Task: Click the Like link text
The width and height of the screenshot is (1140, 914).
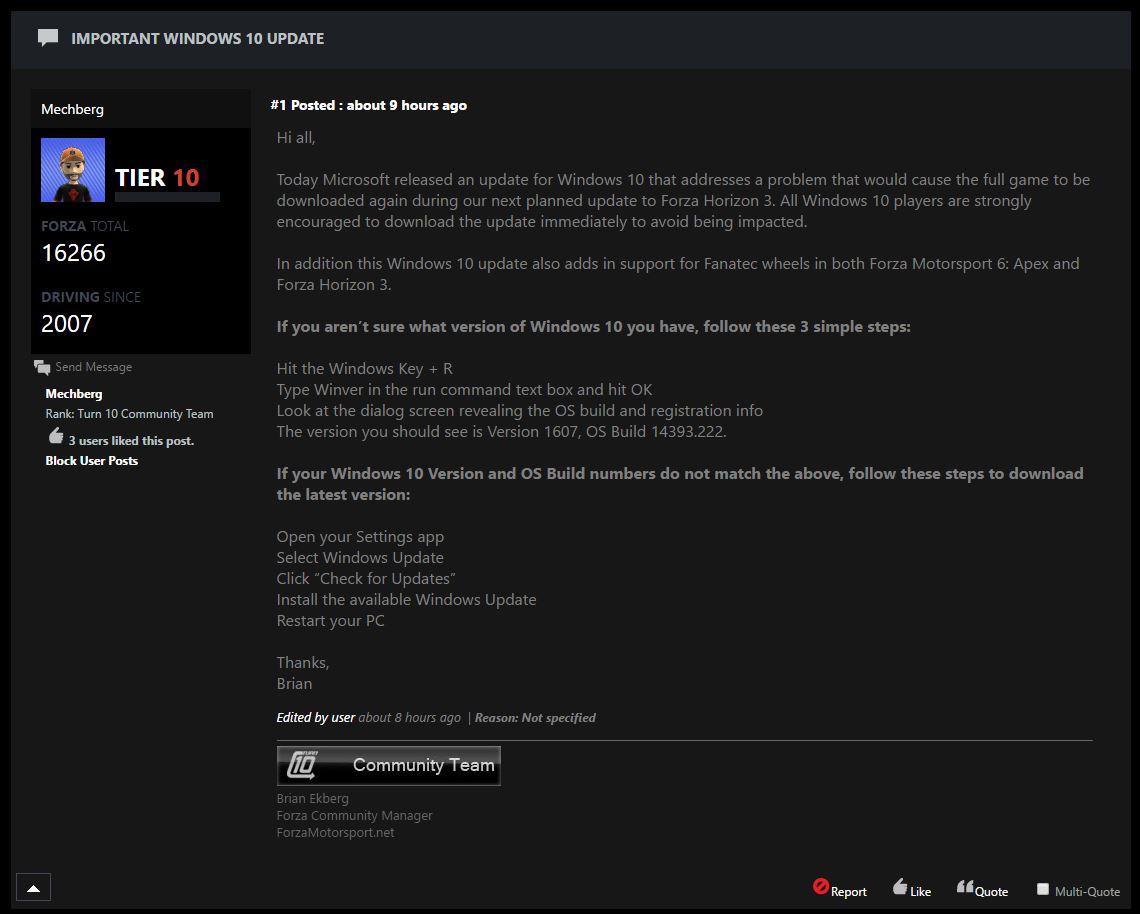Action: (x=920, y=891)
